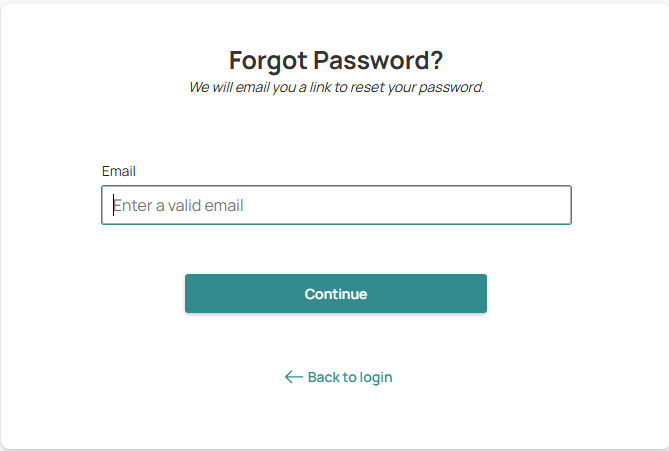This screenshot has height=451, width=669.
Task: Place cursor in the email text box
Action: (x=336, y=205)
